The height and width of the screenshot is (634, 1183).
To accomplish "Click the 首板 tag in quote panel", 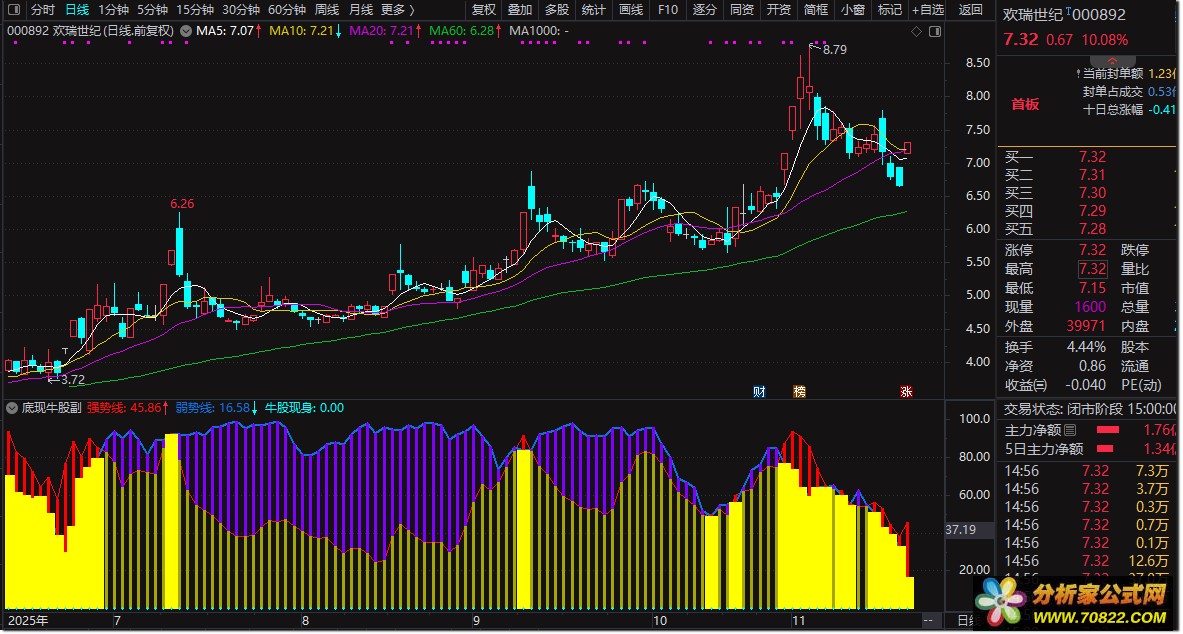I will pyautogui.click(x=1025, y=104).
